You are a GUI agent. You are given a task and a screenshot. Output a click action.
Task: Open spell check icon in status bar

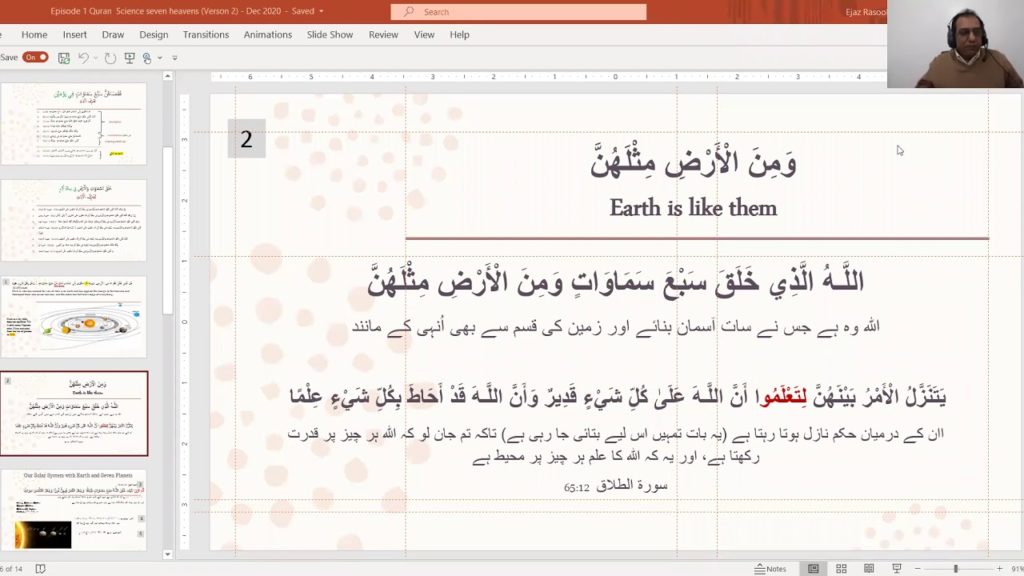click(41, 569)
